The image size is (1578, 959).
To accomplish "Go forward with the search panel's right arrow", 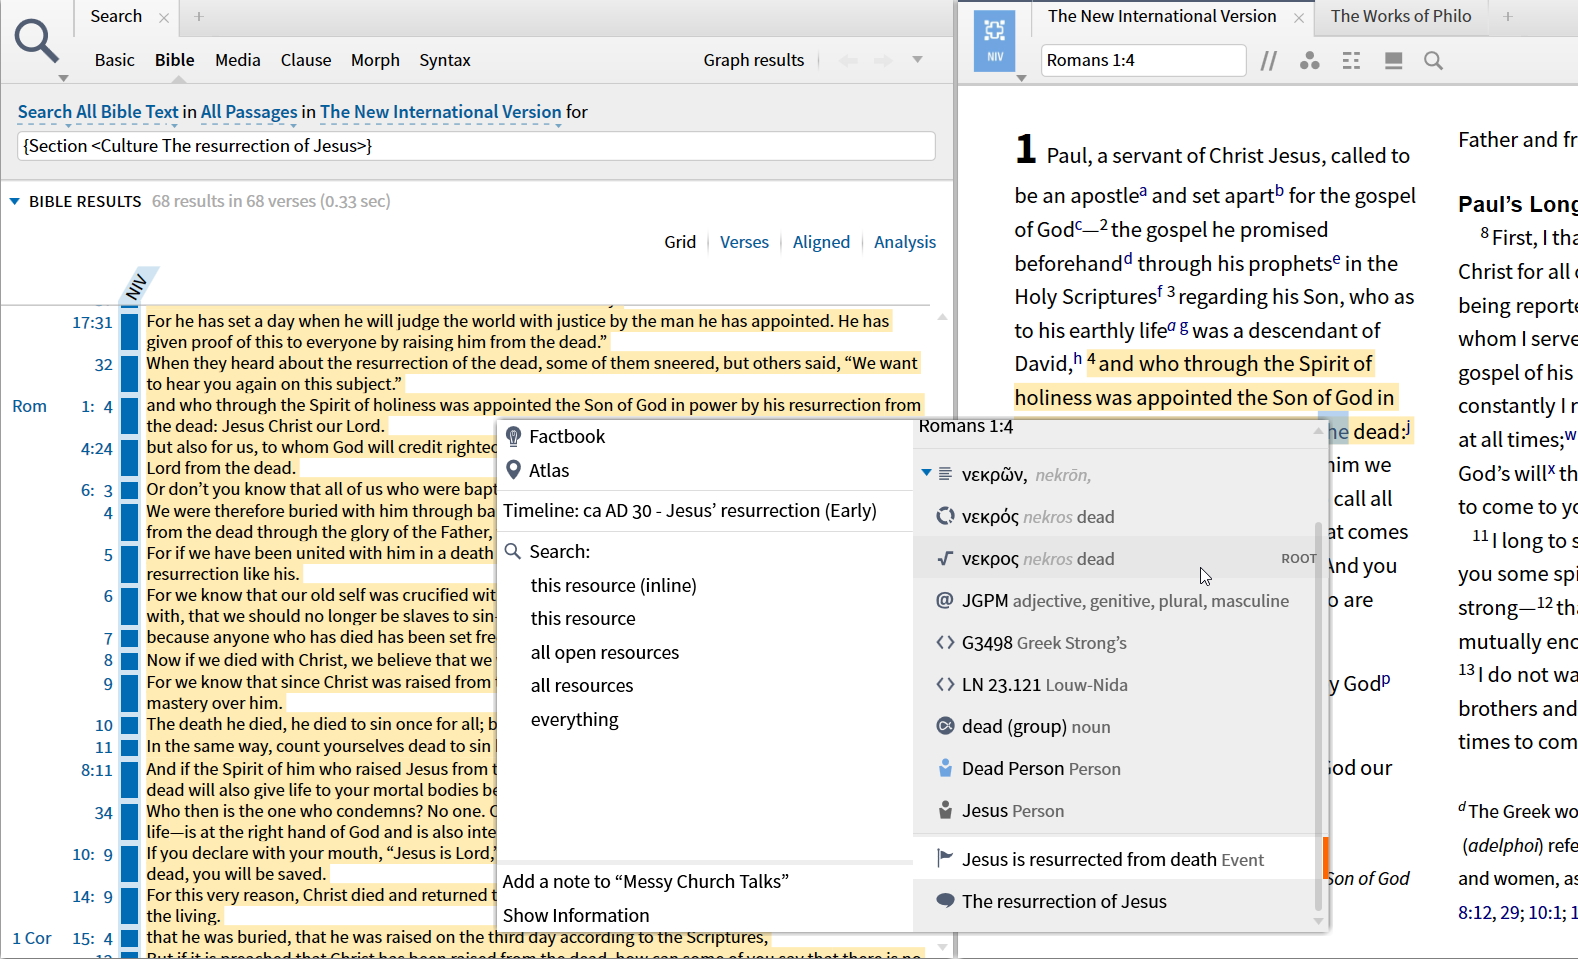I will (882, 60).
